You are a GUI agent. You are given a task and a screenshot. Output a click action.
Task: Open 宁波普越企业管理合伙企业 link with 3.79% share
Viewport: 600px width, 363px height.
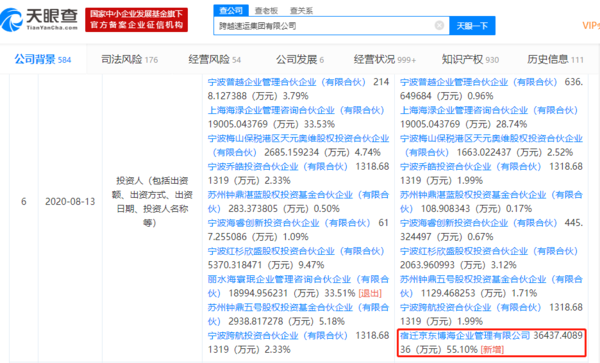coord(286,82)
